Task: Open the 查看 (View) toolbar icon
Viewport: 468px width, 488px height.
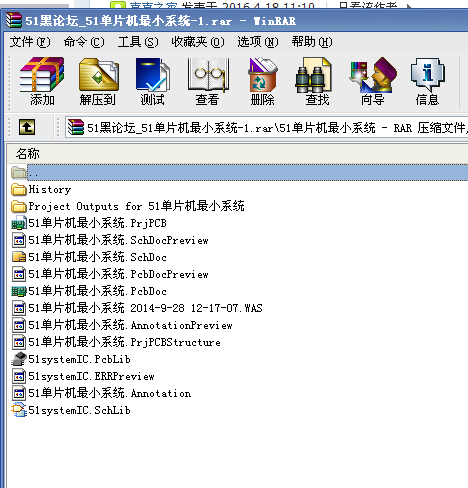Action: pyautogui.click(x=207, y=81)
